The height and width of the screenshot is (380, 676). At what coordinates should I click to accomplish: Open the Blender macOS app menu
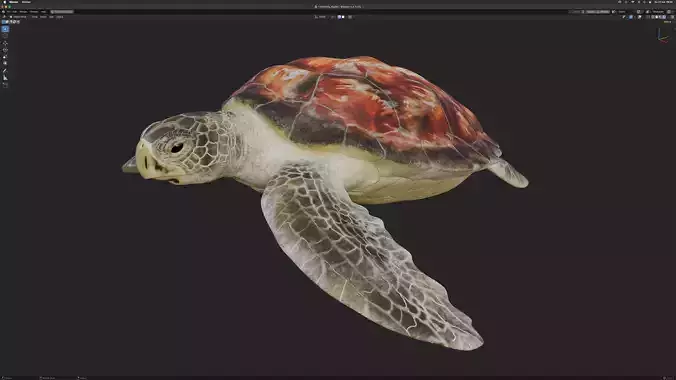click(x=13, y=2)
